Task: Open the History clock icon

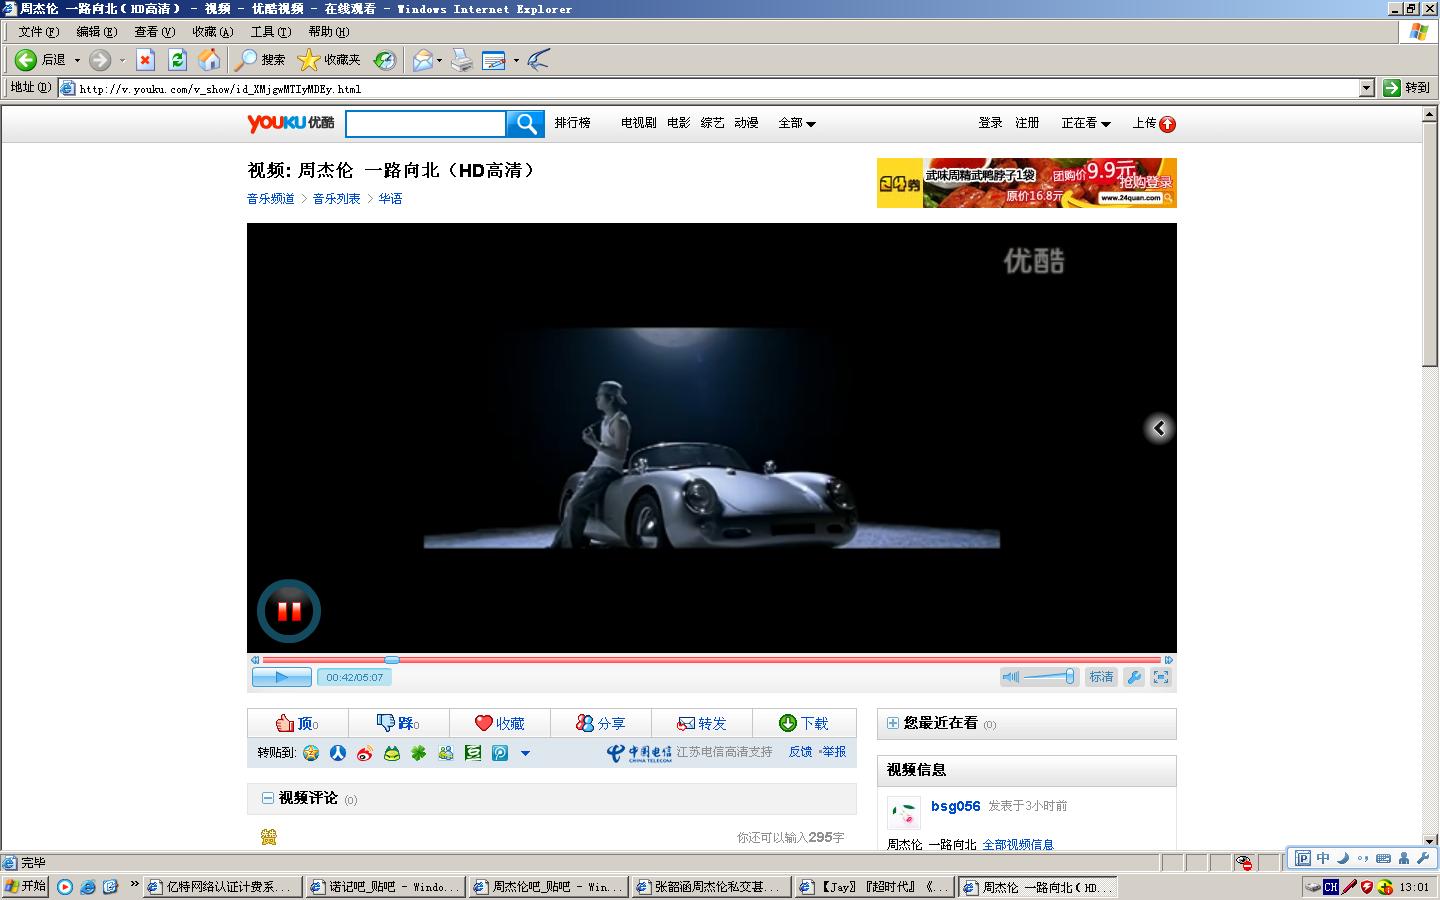Action: click(385, 60)
